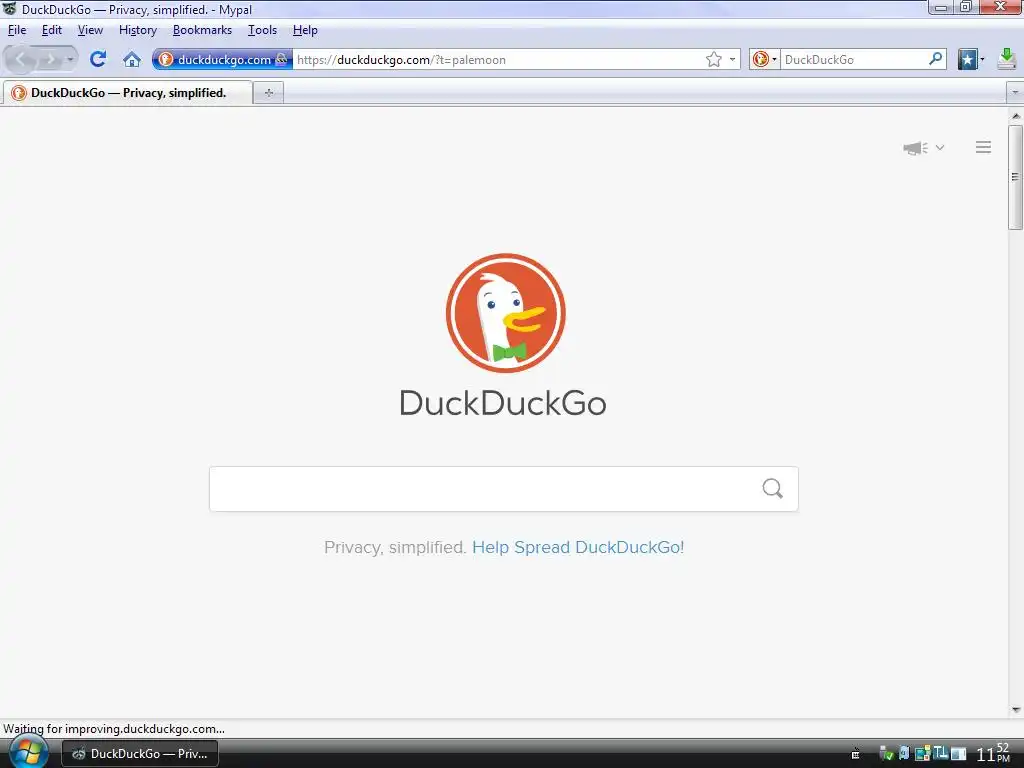Expand the bookmarks button dropdown arrow

point(982,59)
